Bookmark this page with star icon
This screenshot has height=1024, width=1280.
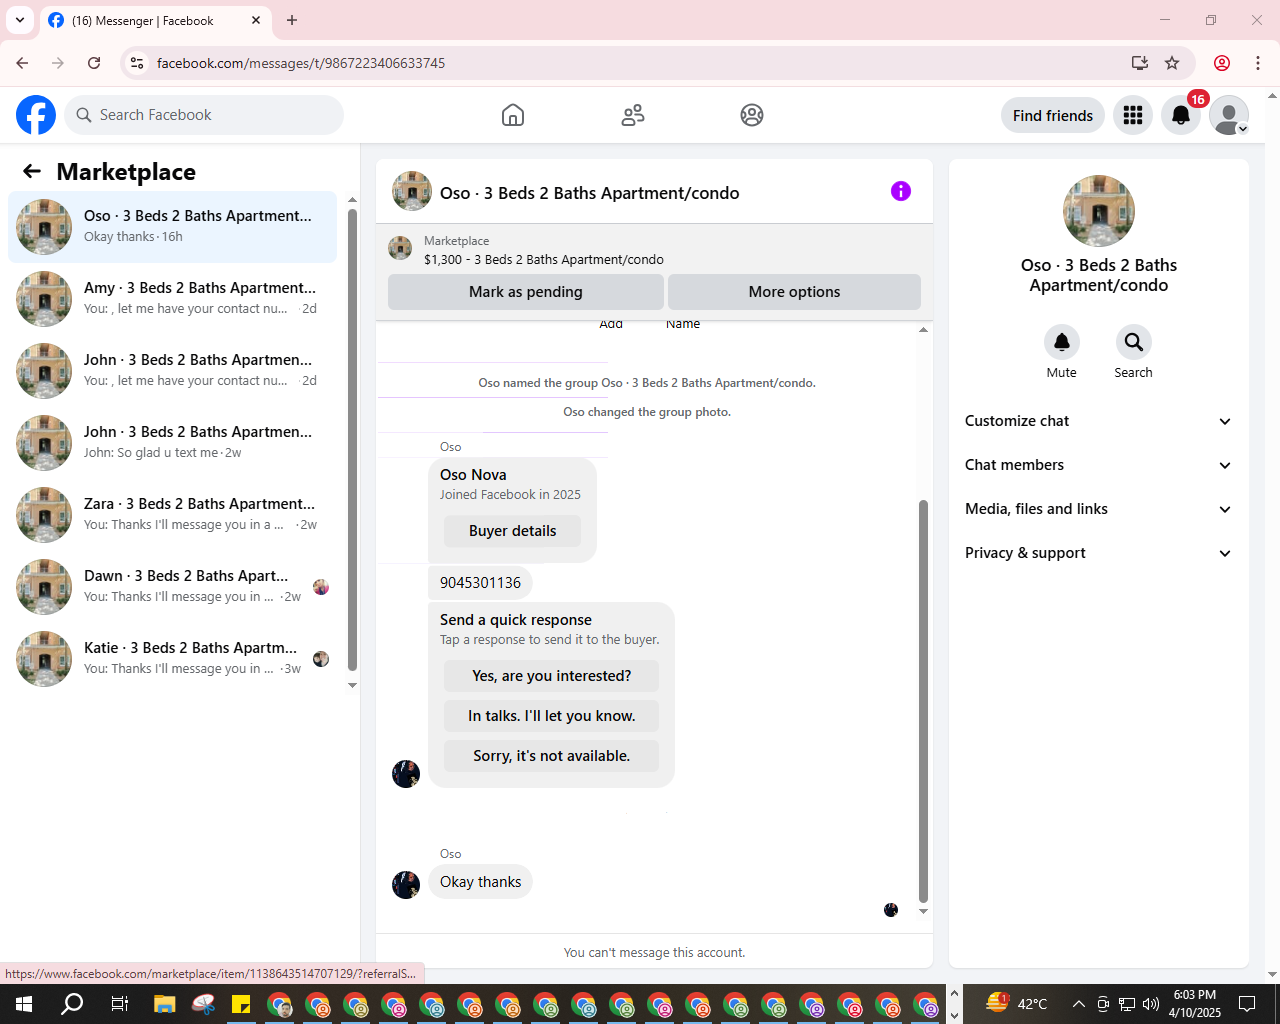point(1172,63)
